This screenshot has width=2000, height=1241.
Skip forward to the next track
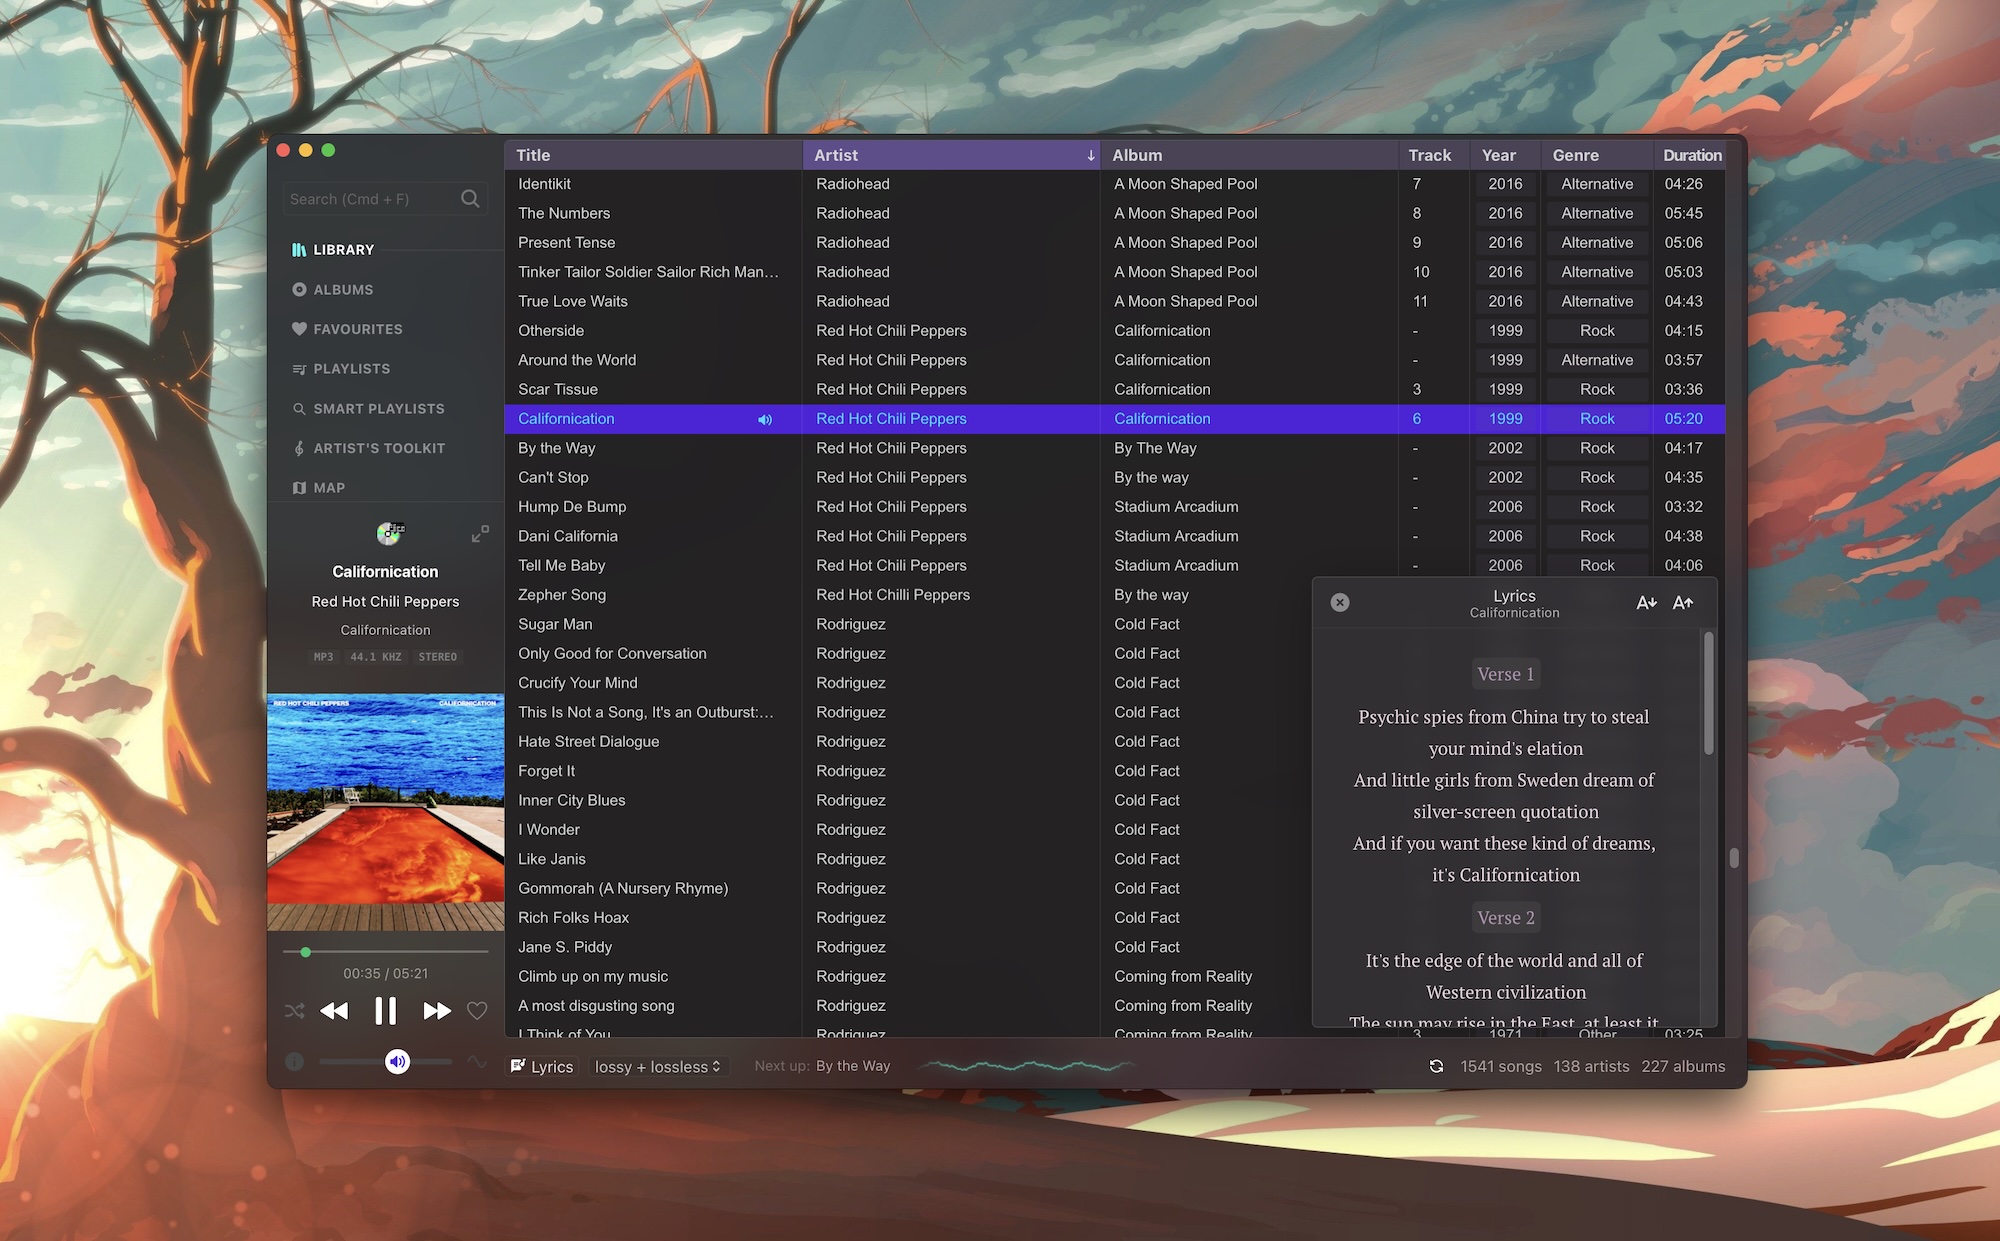point(436,1011)
